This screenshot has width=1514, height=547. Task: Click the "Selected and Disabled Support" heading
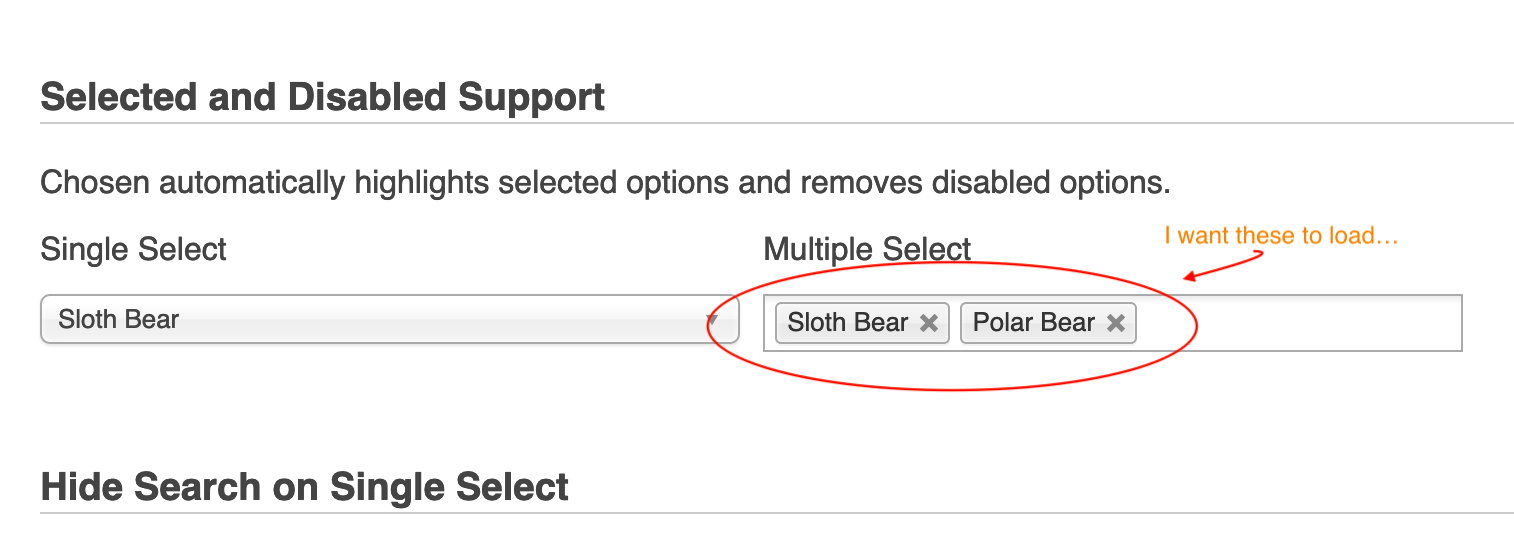322,98
